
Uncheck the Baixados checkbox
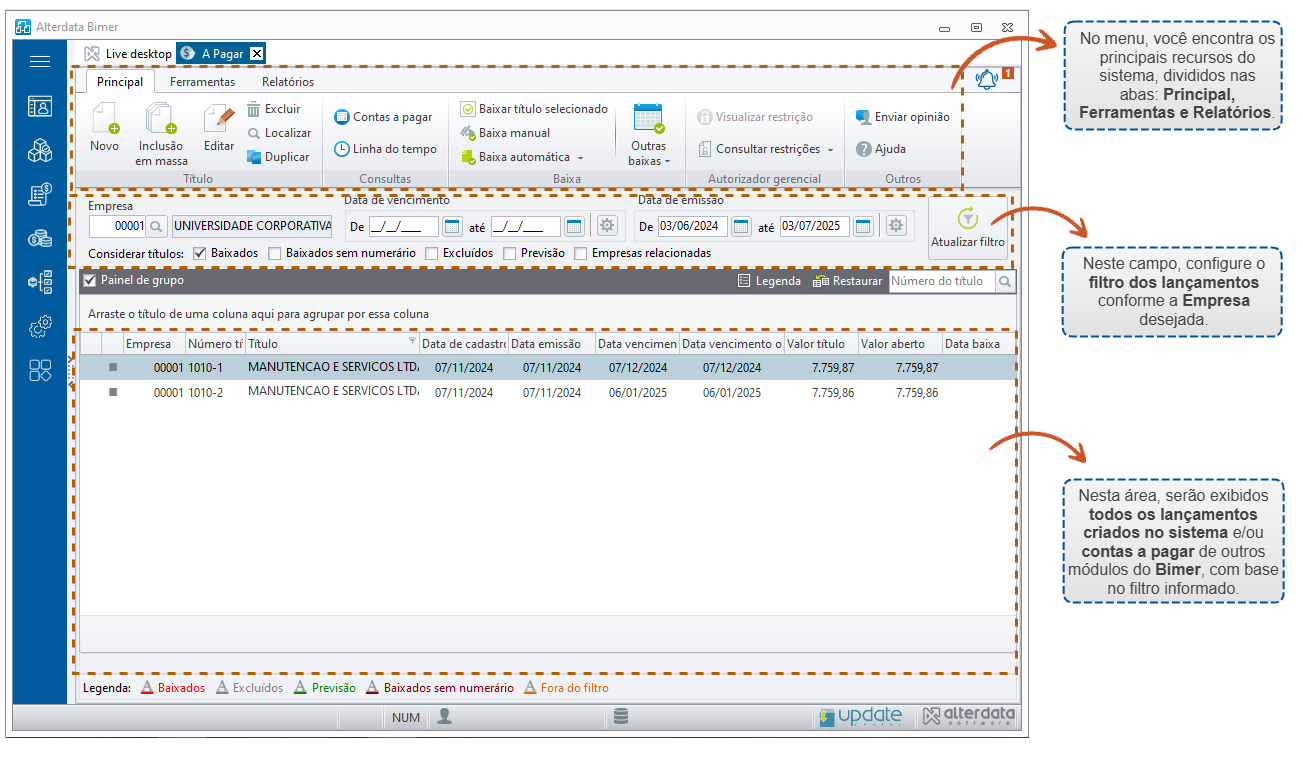pos(199,253)
